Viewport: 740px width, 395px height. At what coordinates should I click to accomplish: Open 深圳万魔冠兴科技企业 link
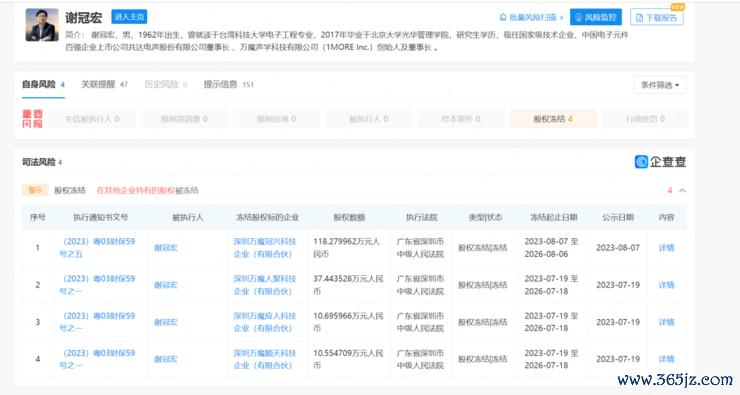tap(265, 248)
